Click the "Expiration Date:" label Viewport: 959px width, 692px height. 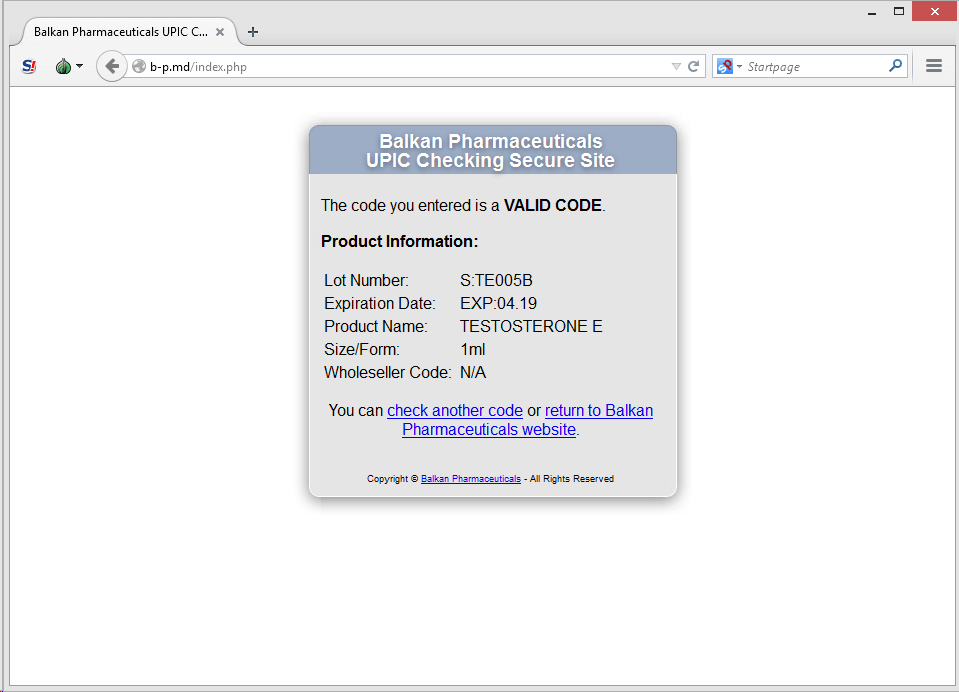[380, 303]
